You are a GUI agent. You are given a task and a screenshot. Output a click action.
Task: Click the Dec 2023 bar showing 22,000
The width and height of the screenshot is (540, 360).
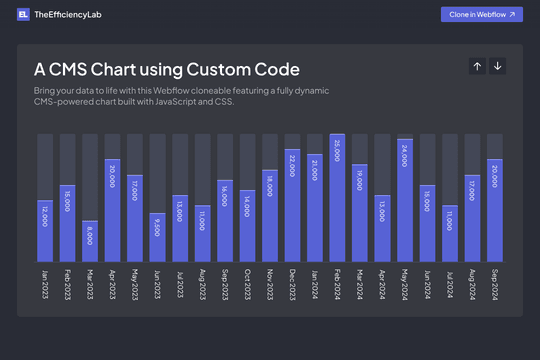pos(292,205)
